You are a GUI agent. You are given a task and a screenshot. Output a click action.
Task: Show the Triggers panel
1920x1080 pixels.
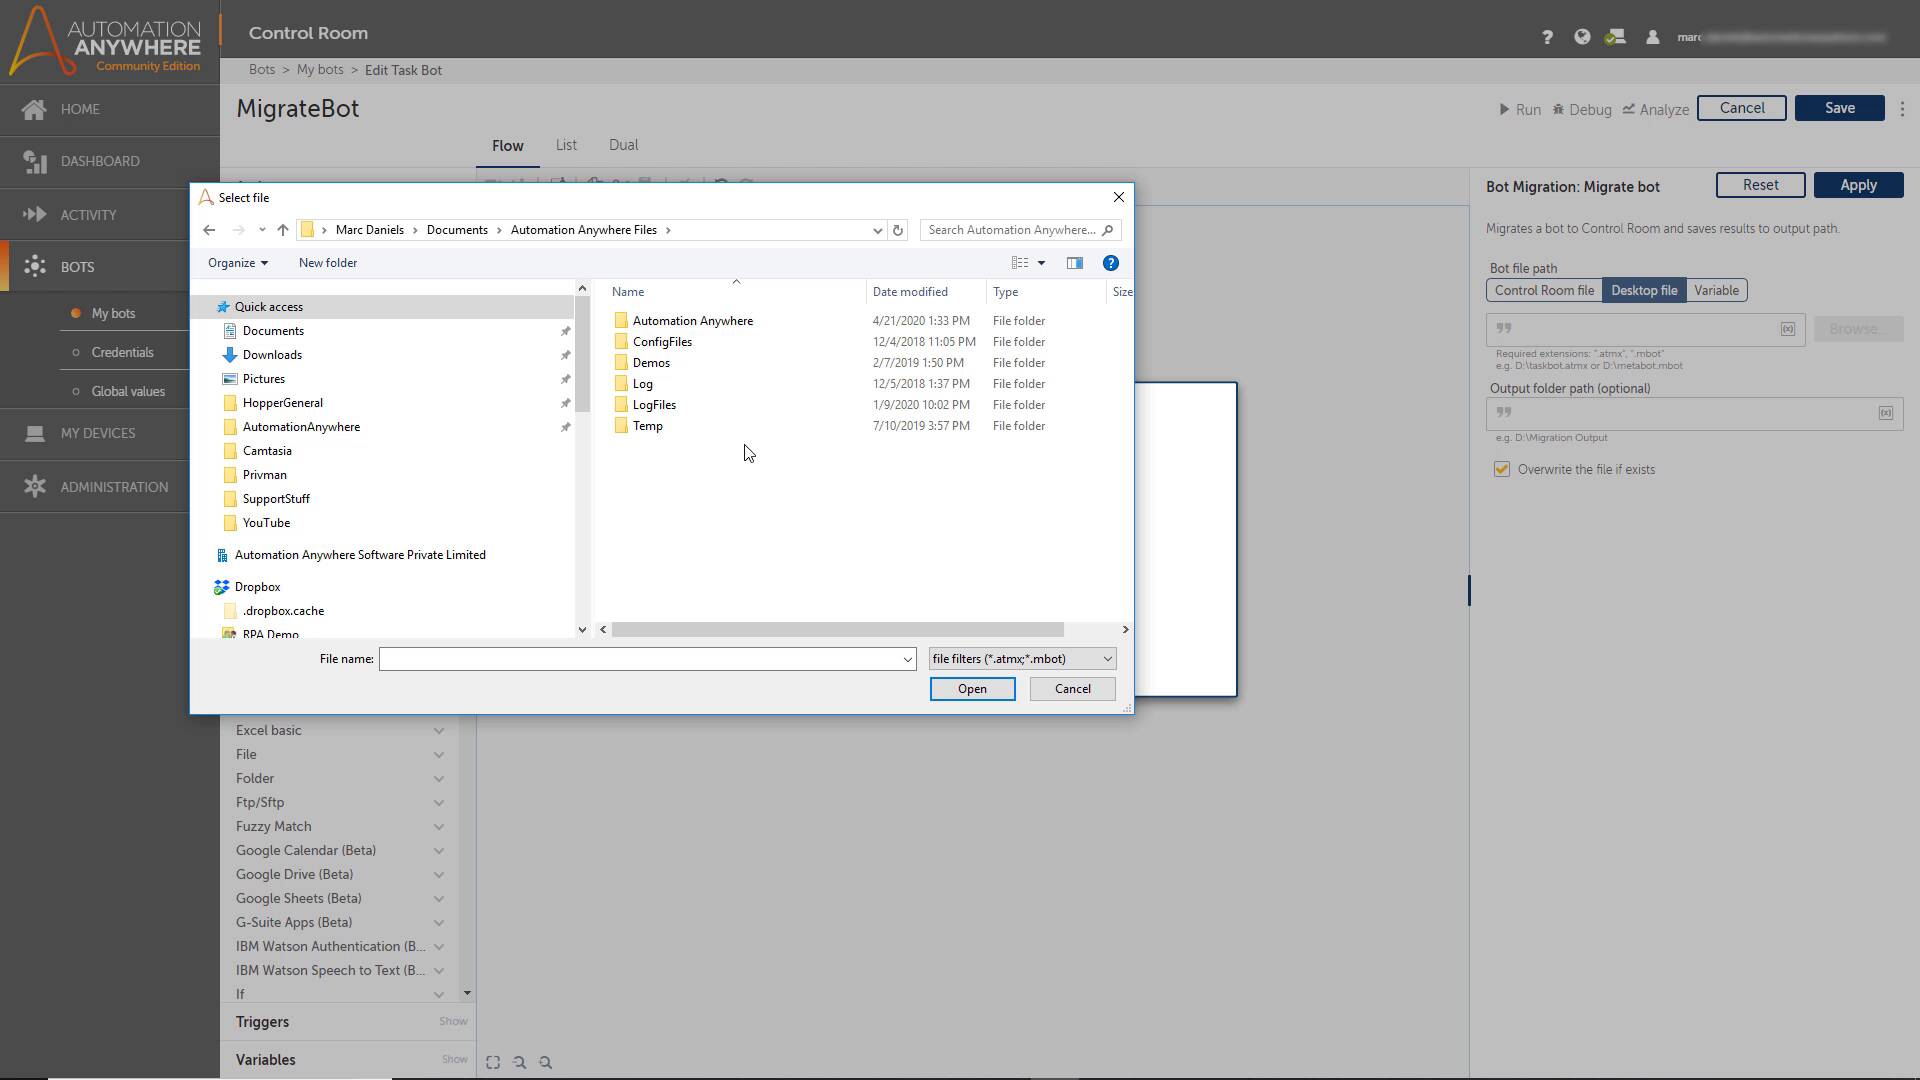[x=453, y=1022]
